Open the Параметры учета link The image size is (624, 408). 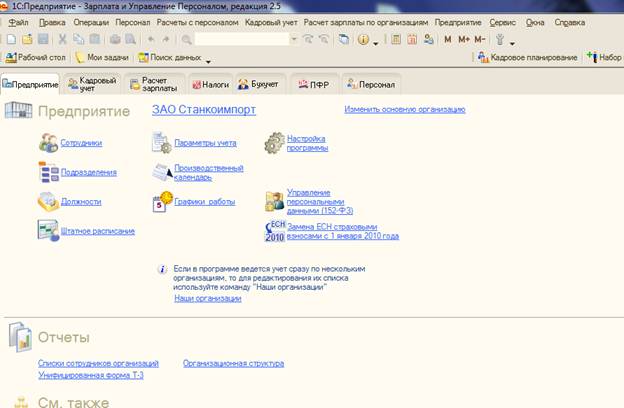(205, 143)
